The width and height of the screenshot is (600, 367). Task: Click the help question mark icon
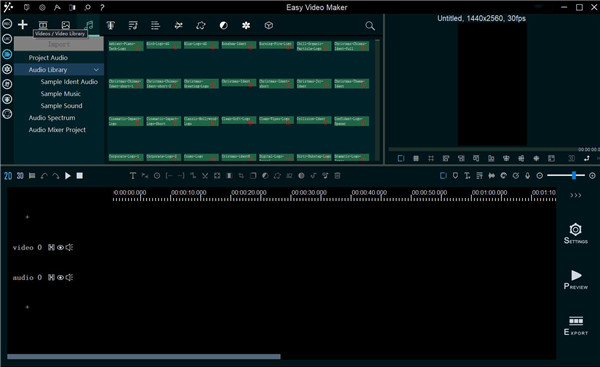pyautogui.click(x=102, y=7)
